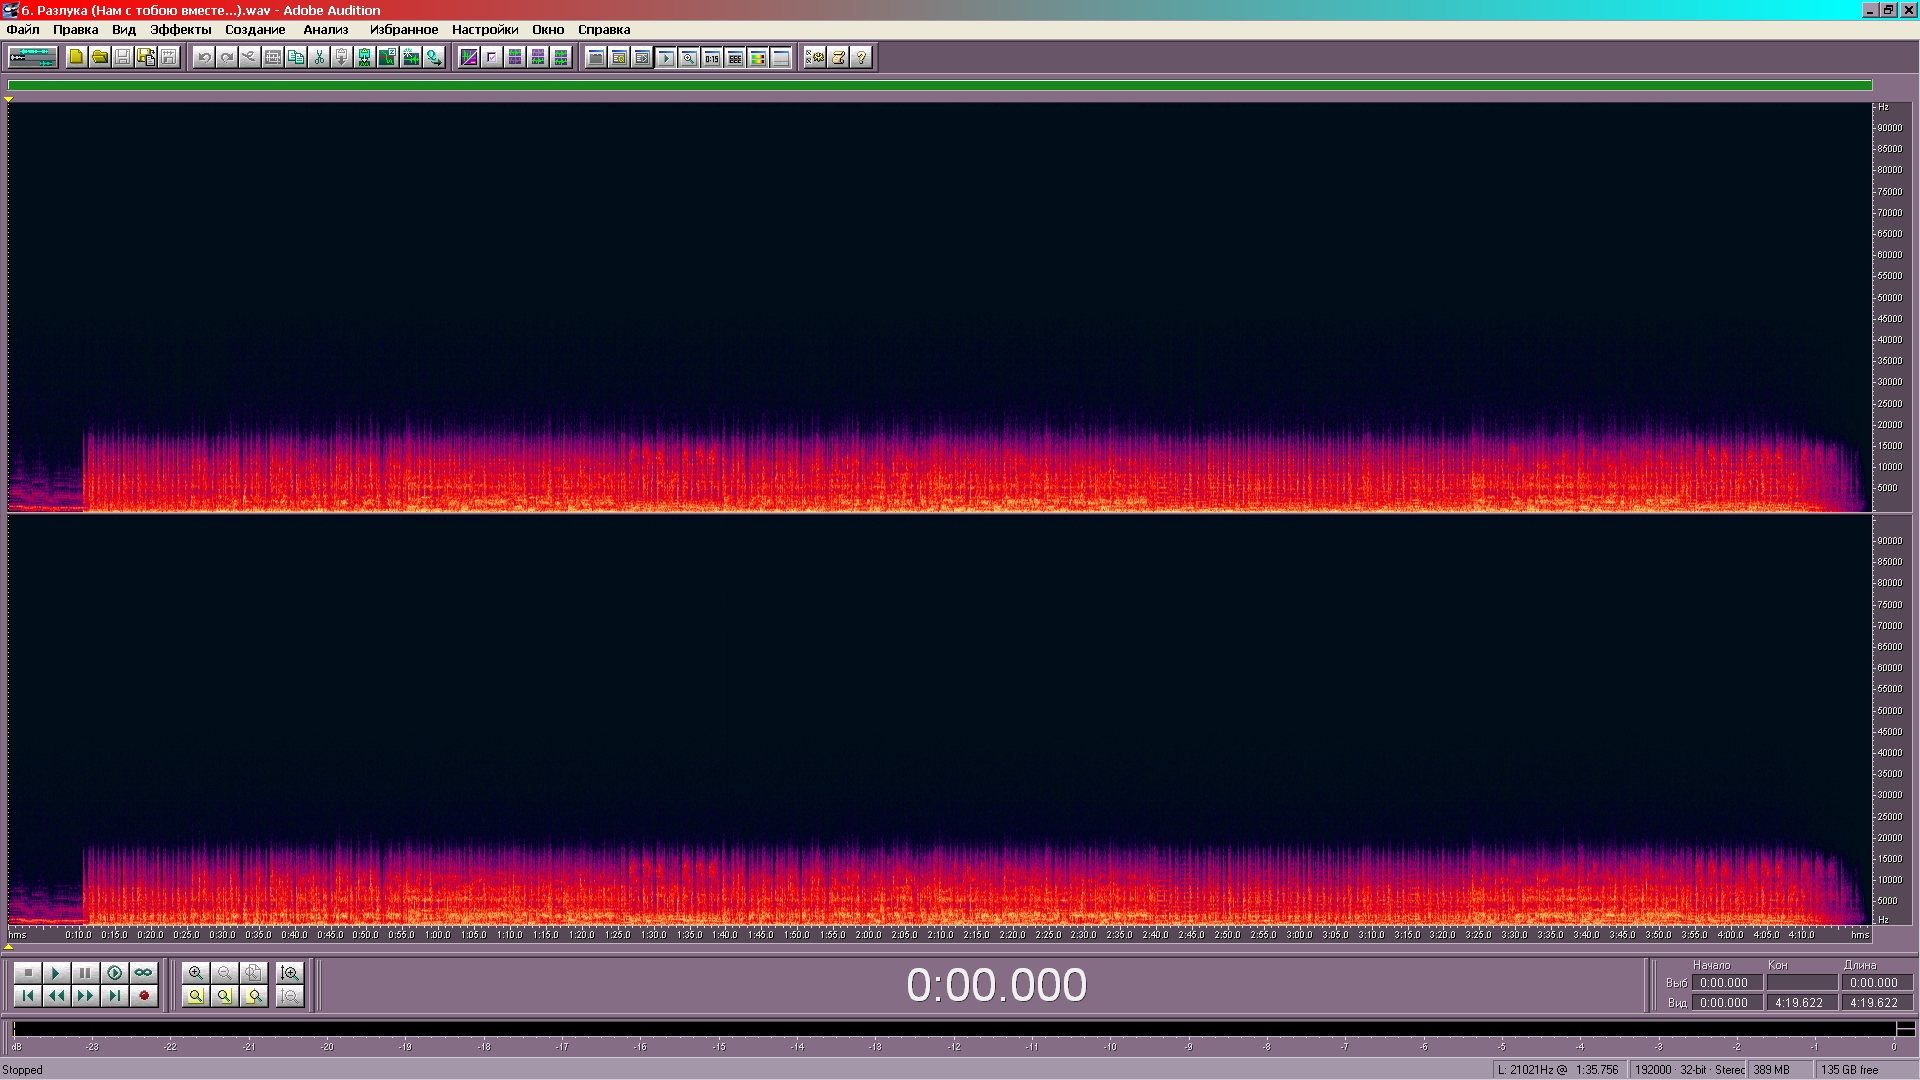Open the Настройки menu

(485, 29)
